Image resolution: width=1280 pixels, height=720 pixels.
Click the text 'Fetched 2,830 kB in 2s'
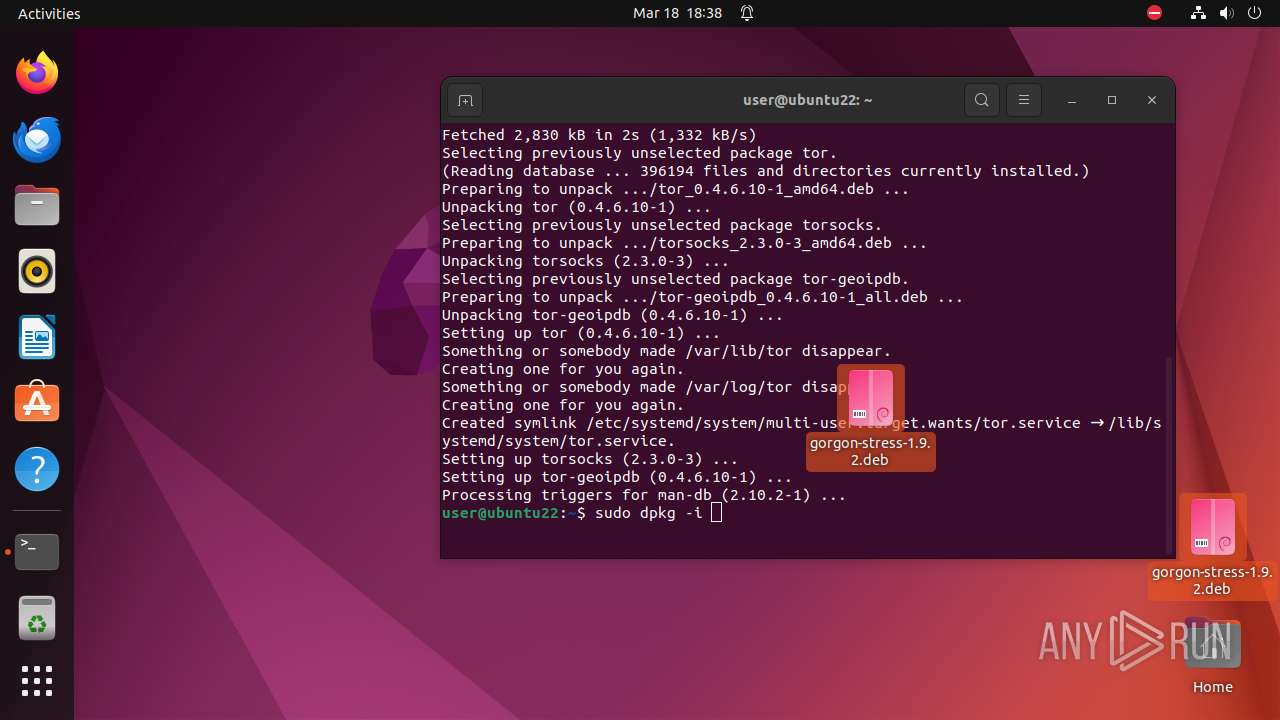[541, 135]
